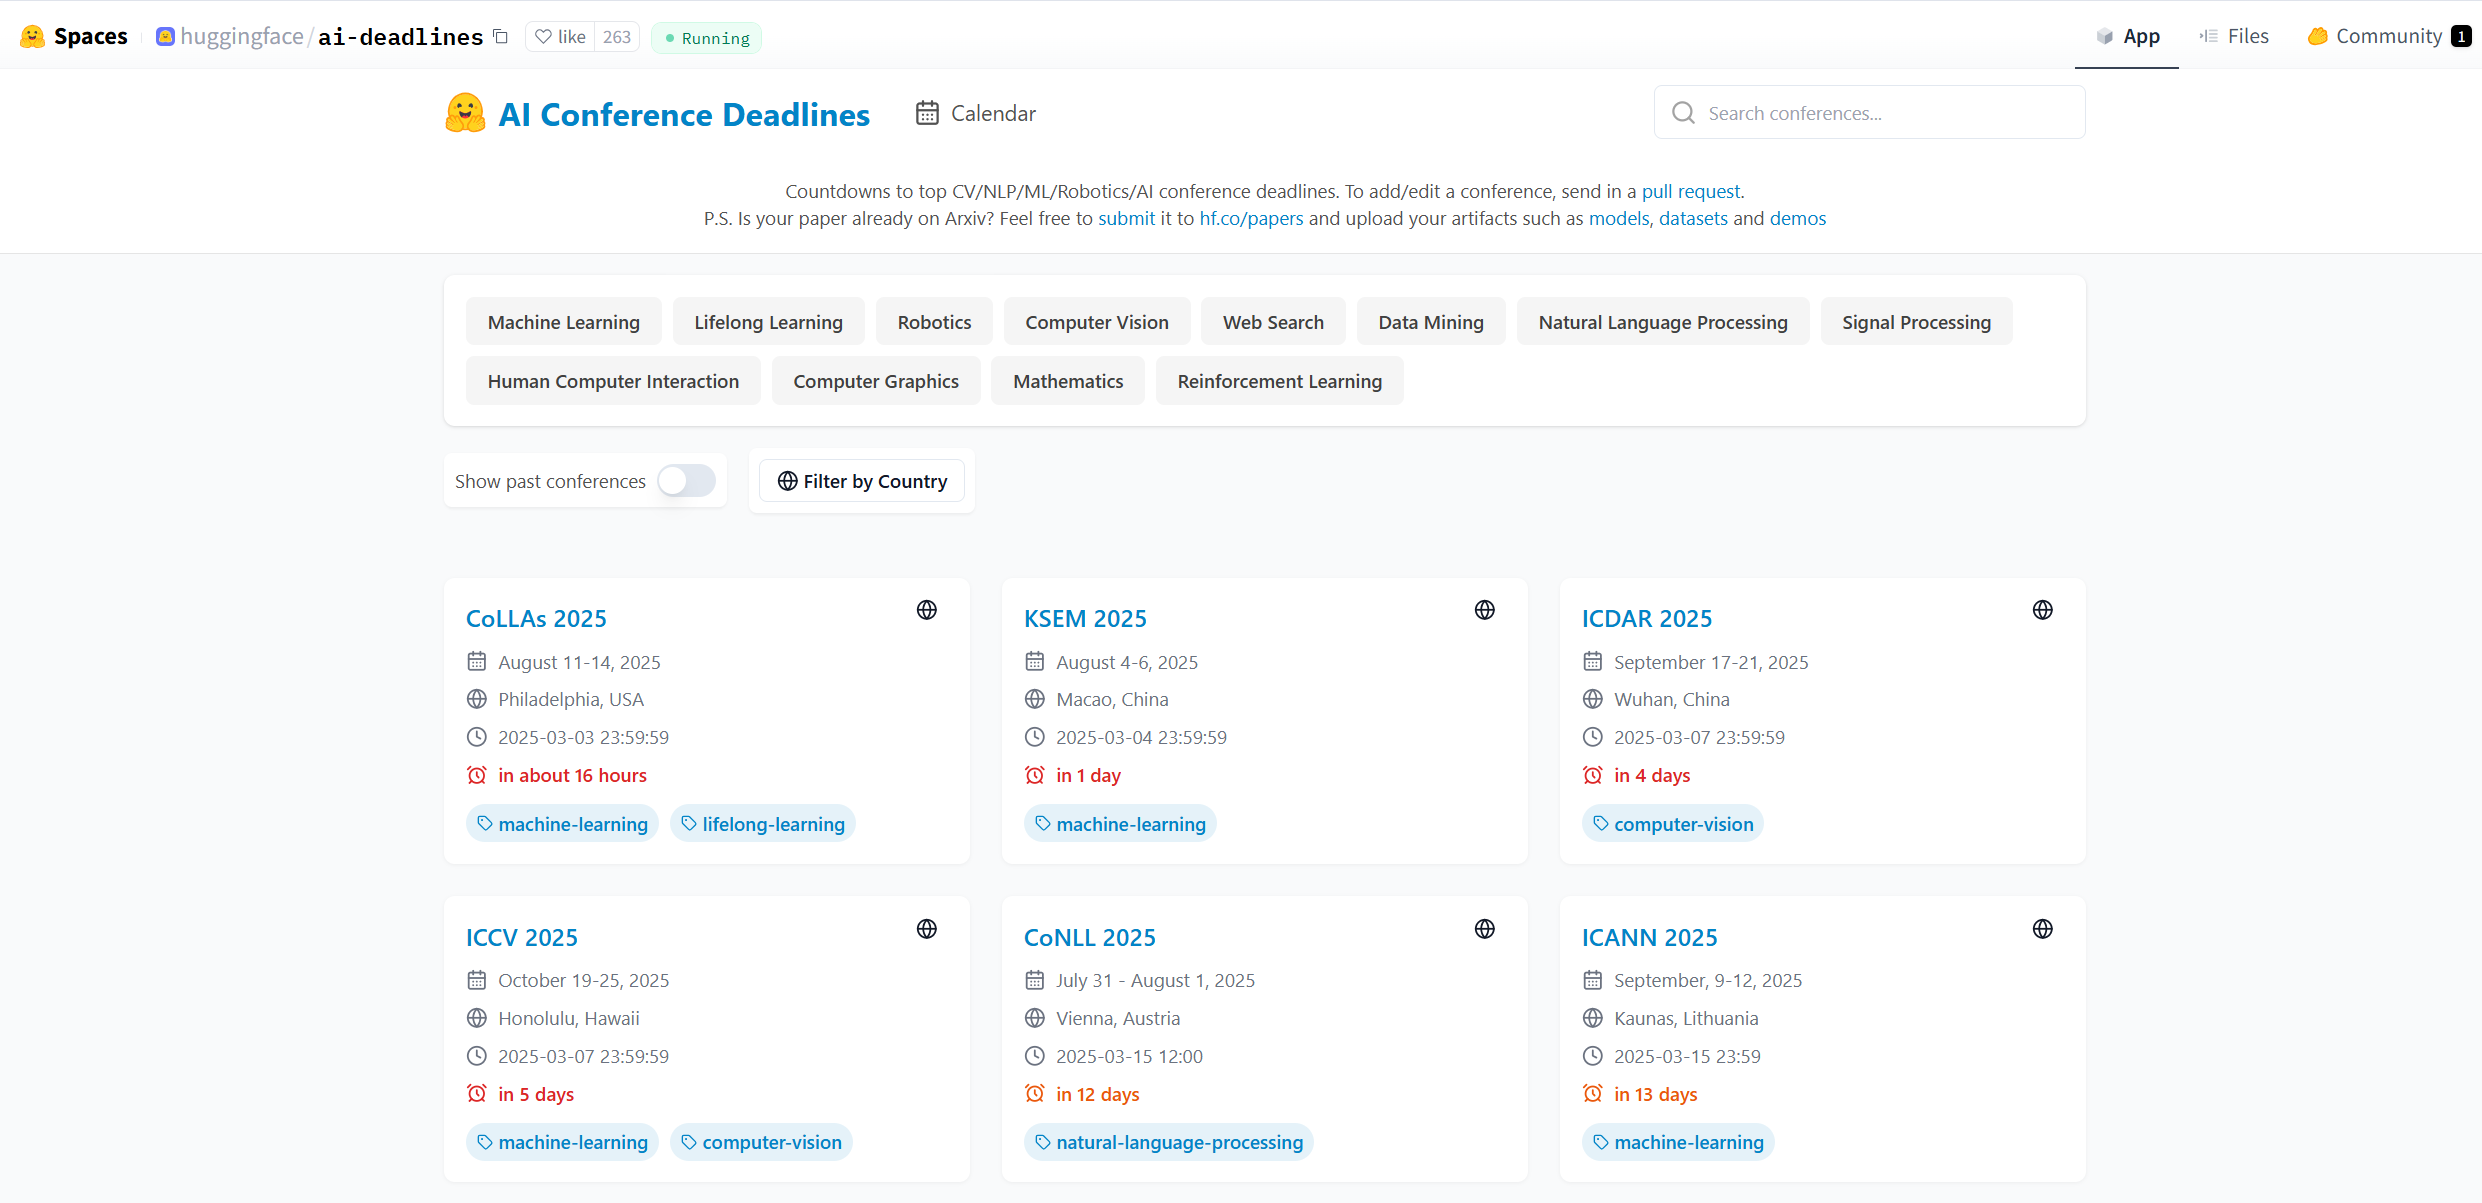Toggle the Data Mining category filter
Viewport: 2482px width, 1203px height.
coord(1431,322)
